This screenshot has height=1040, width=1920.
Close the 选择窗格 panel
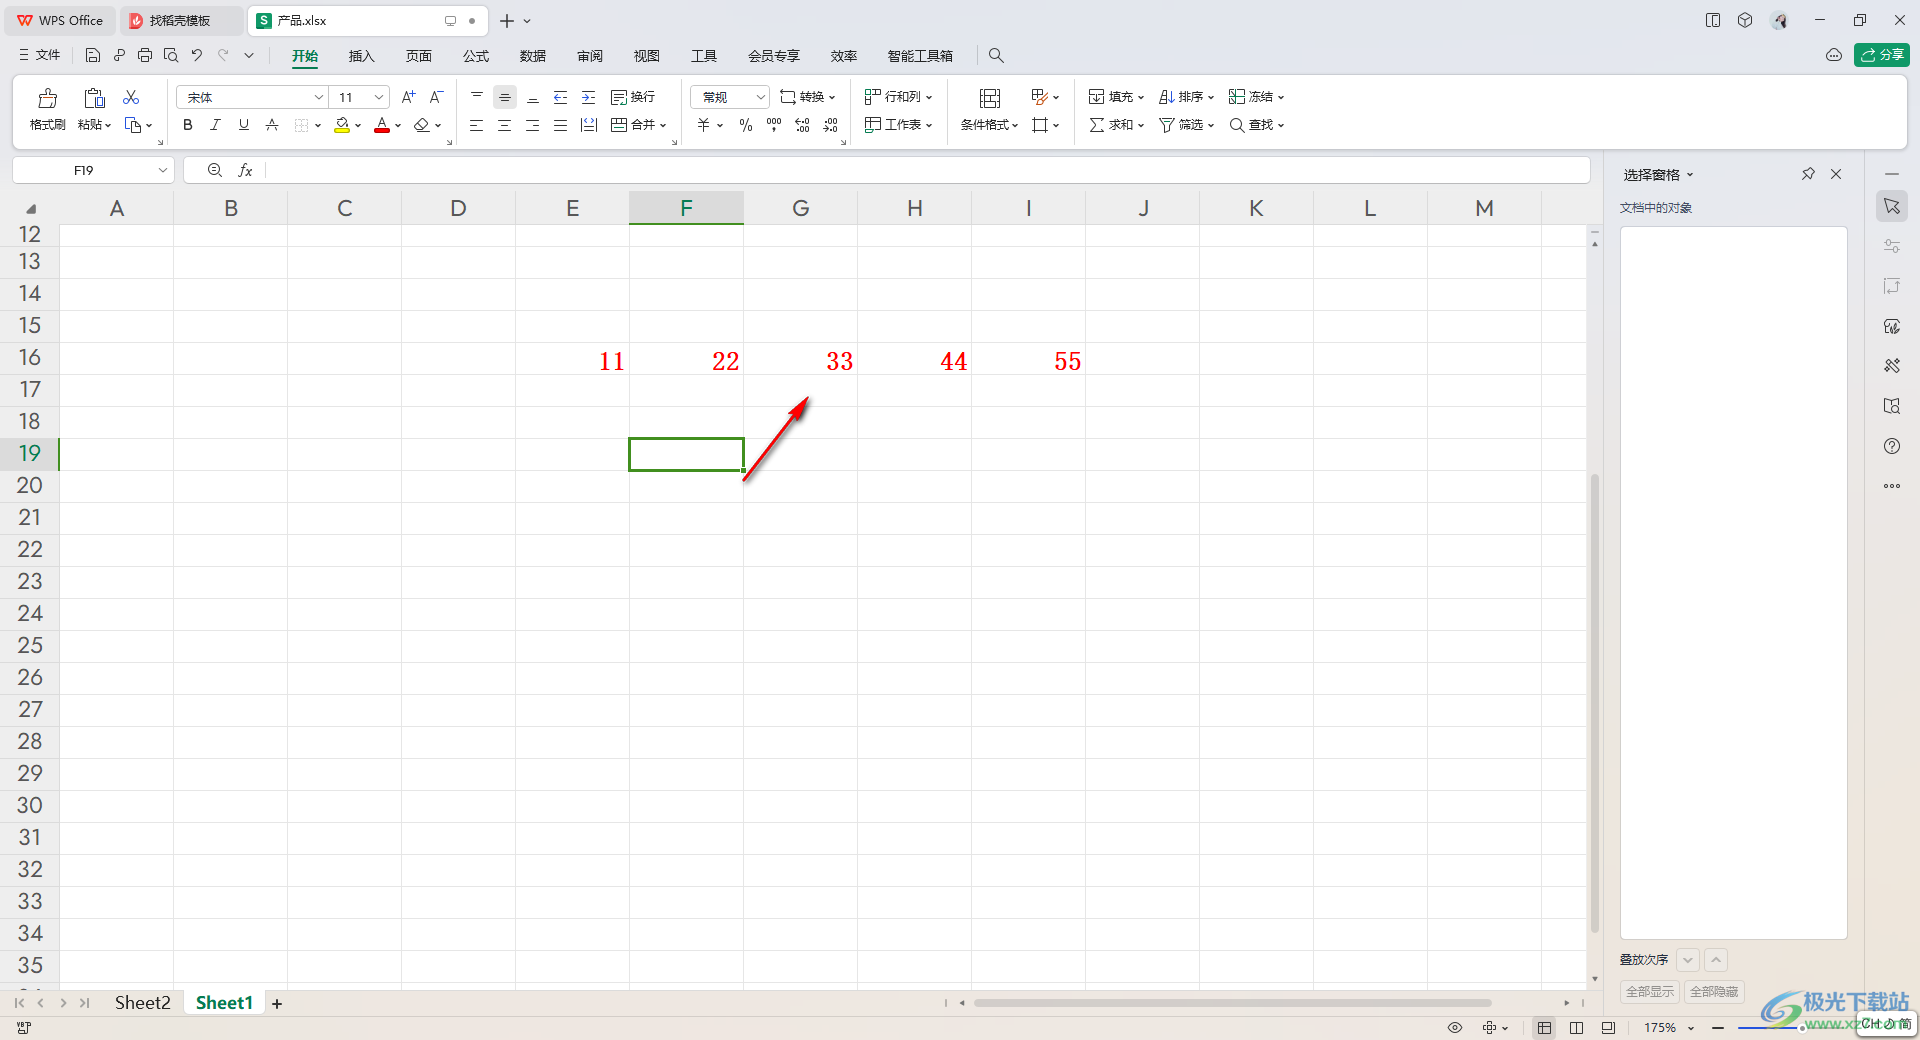tap(1836, 174)
